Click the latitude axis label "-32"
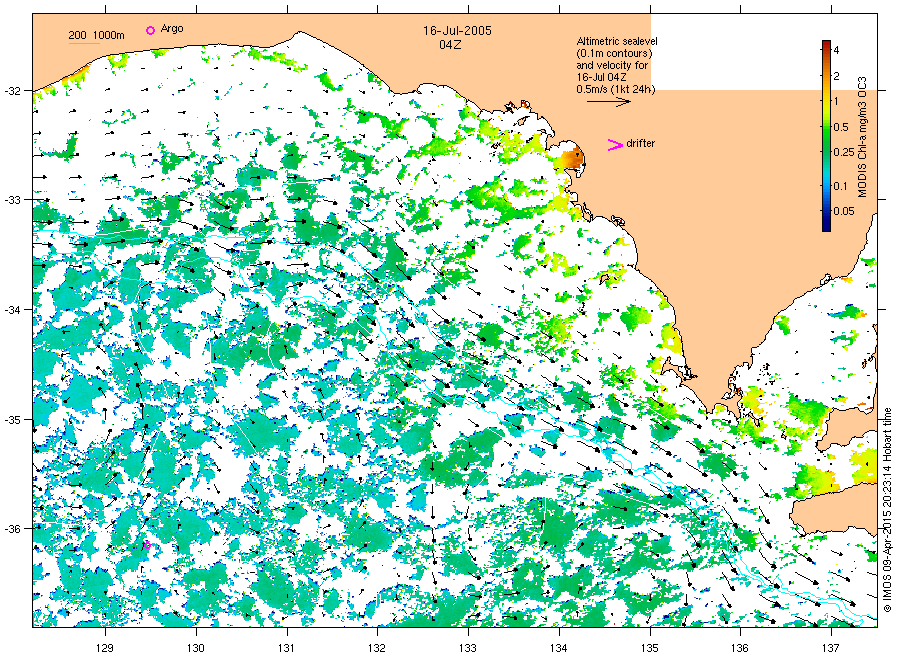The width and height of the screenshot is (900, 660). pyautogui.click(x=12, y=91)
